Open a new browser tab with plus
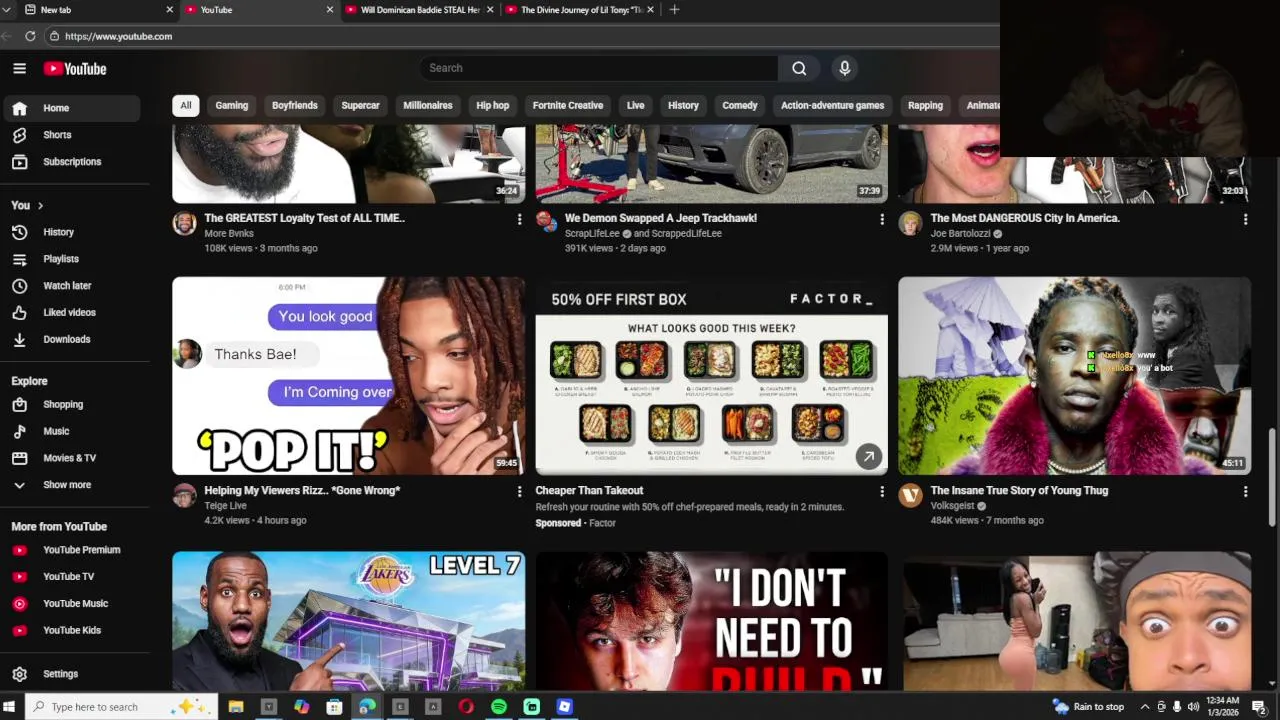This screenshot has height=720, width=1280. 674,10
